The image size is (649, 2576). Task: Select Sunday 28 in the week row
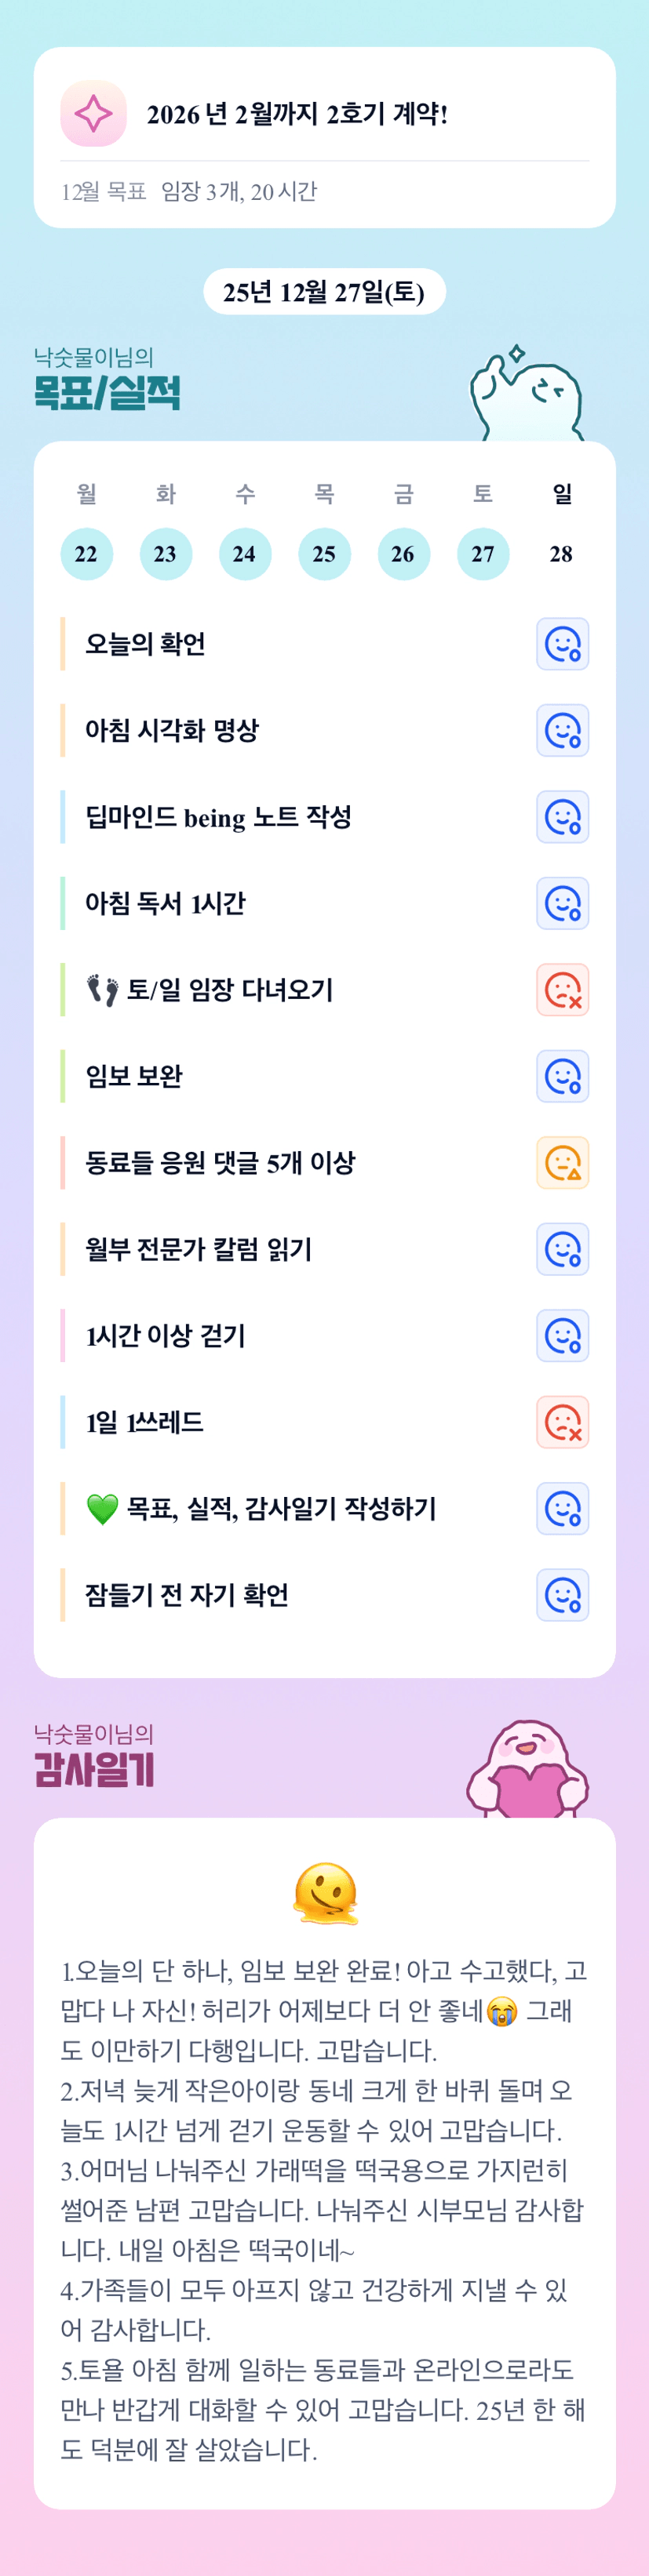click(561, 554)
